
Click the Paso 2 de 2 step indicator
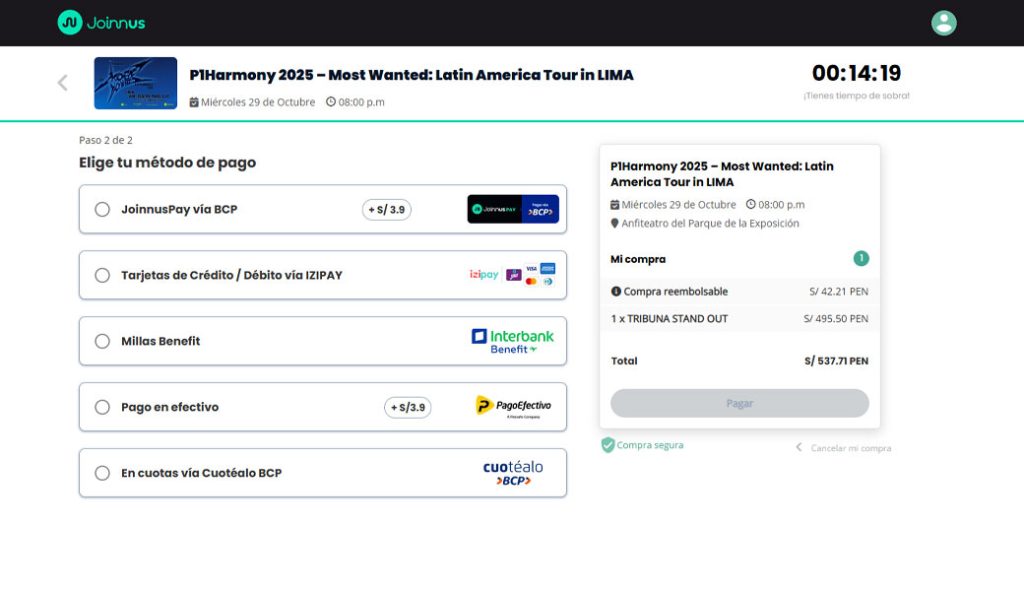point(106,140)
